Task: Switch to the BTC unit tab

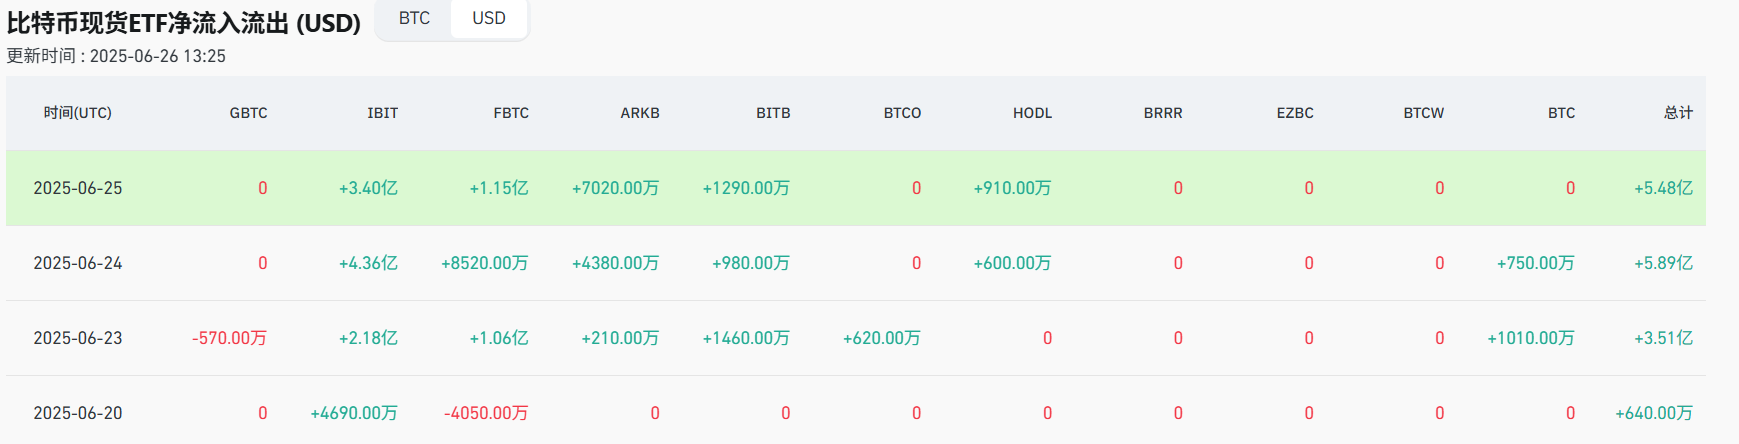Action: pos(414,18)
